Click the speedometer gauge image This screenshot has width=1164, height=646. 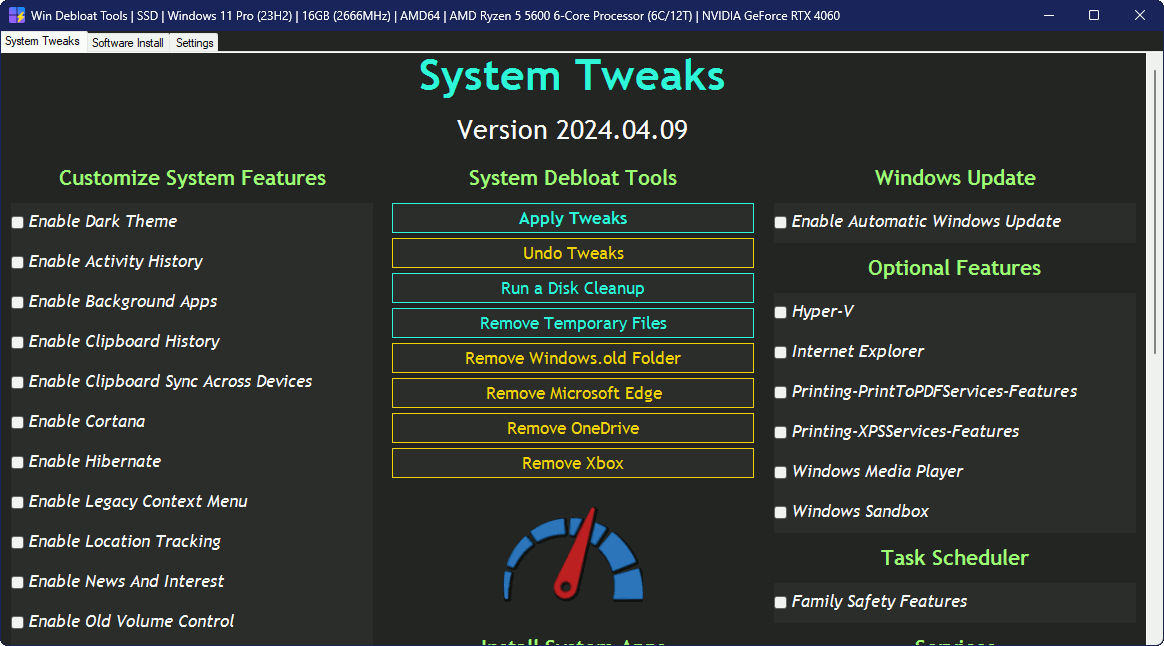[573, 556]
